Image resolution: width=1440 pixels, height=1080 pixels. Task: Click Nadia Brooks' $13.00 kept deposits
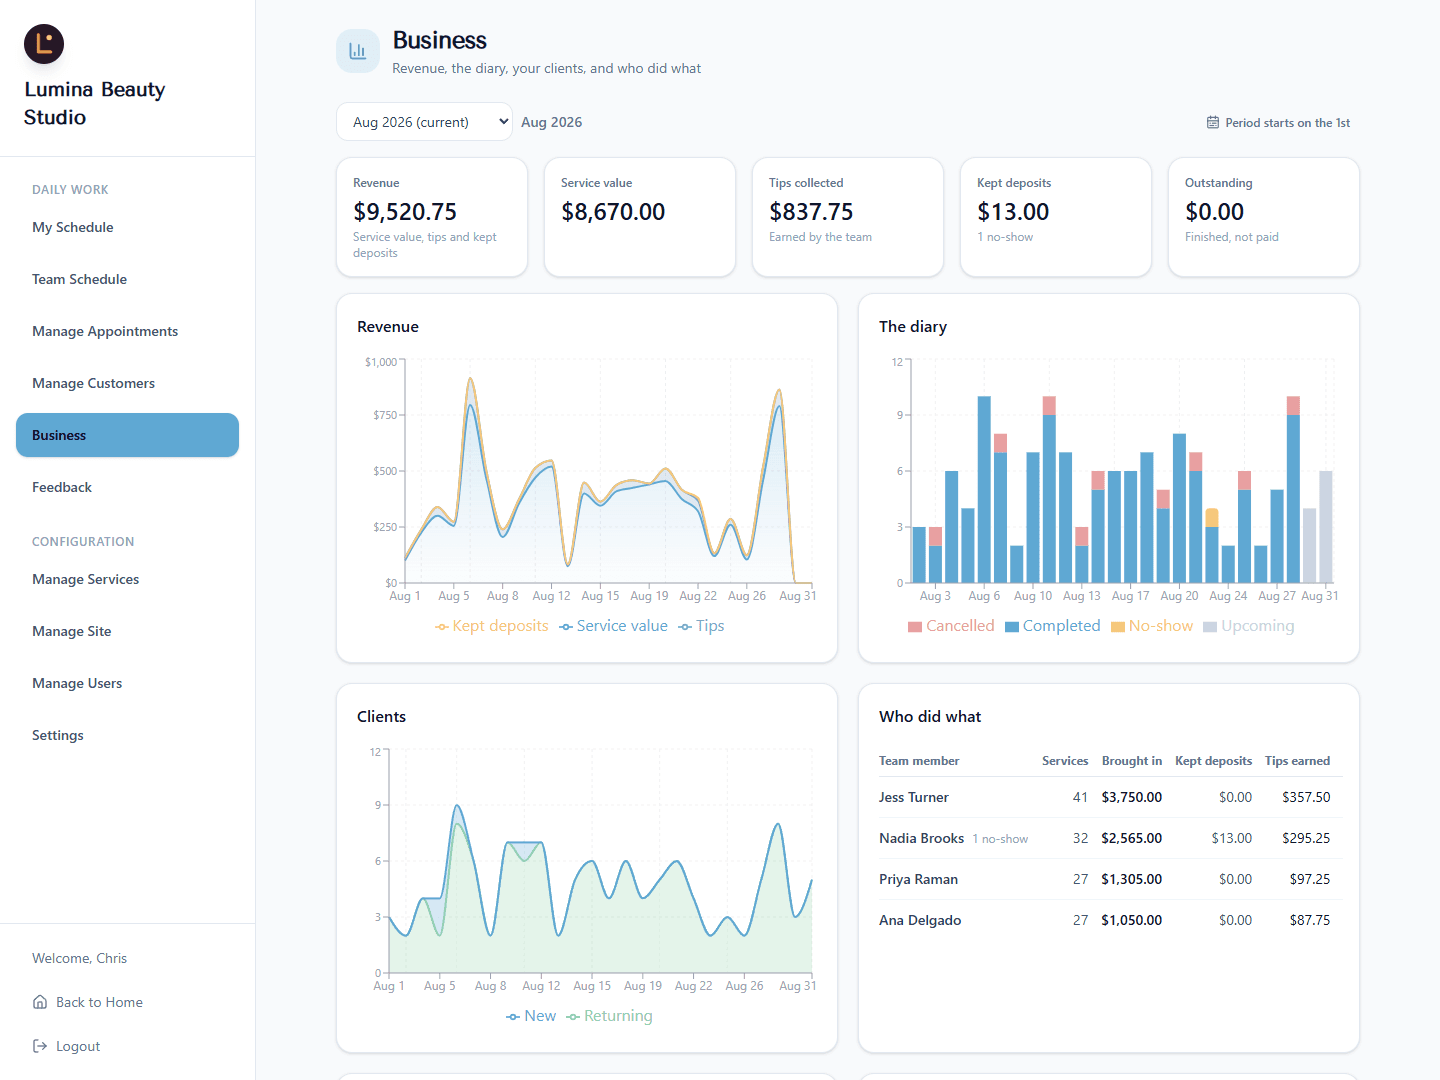(1232, 838)
